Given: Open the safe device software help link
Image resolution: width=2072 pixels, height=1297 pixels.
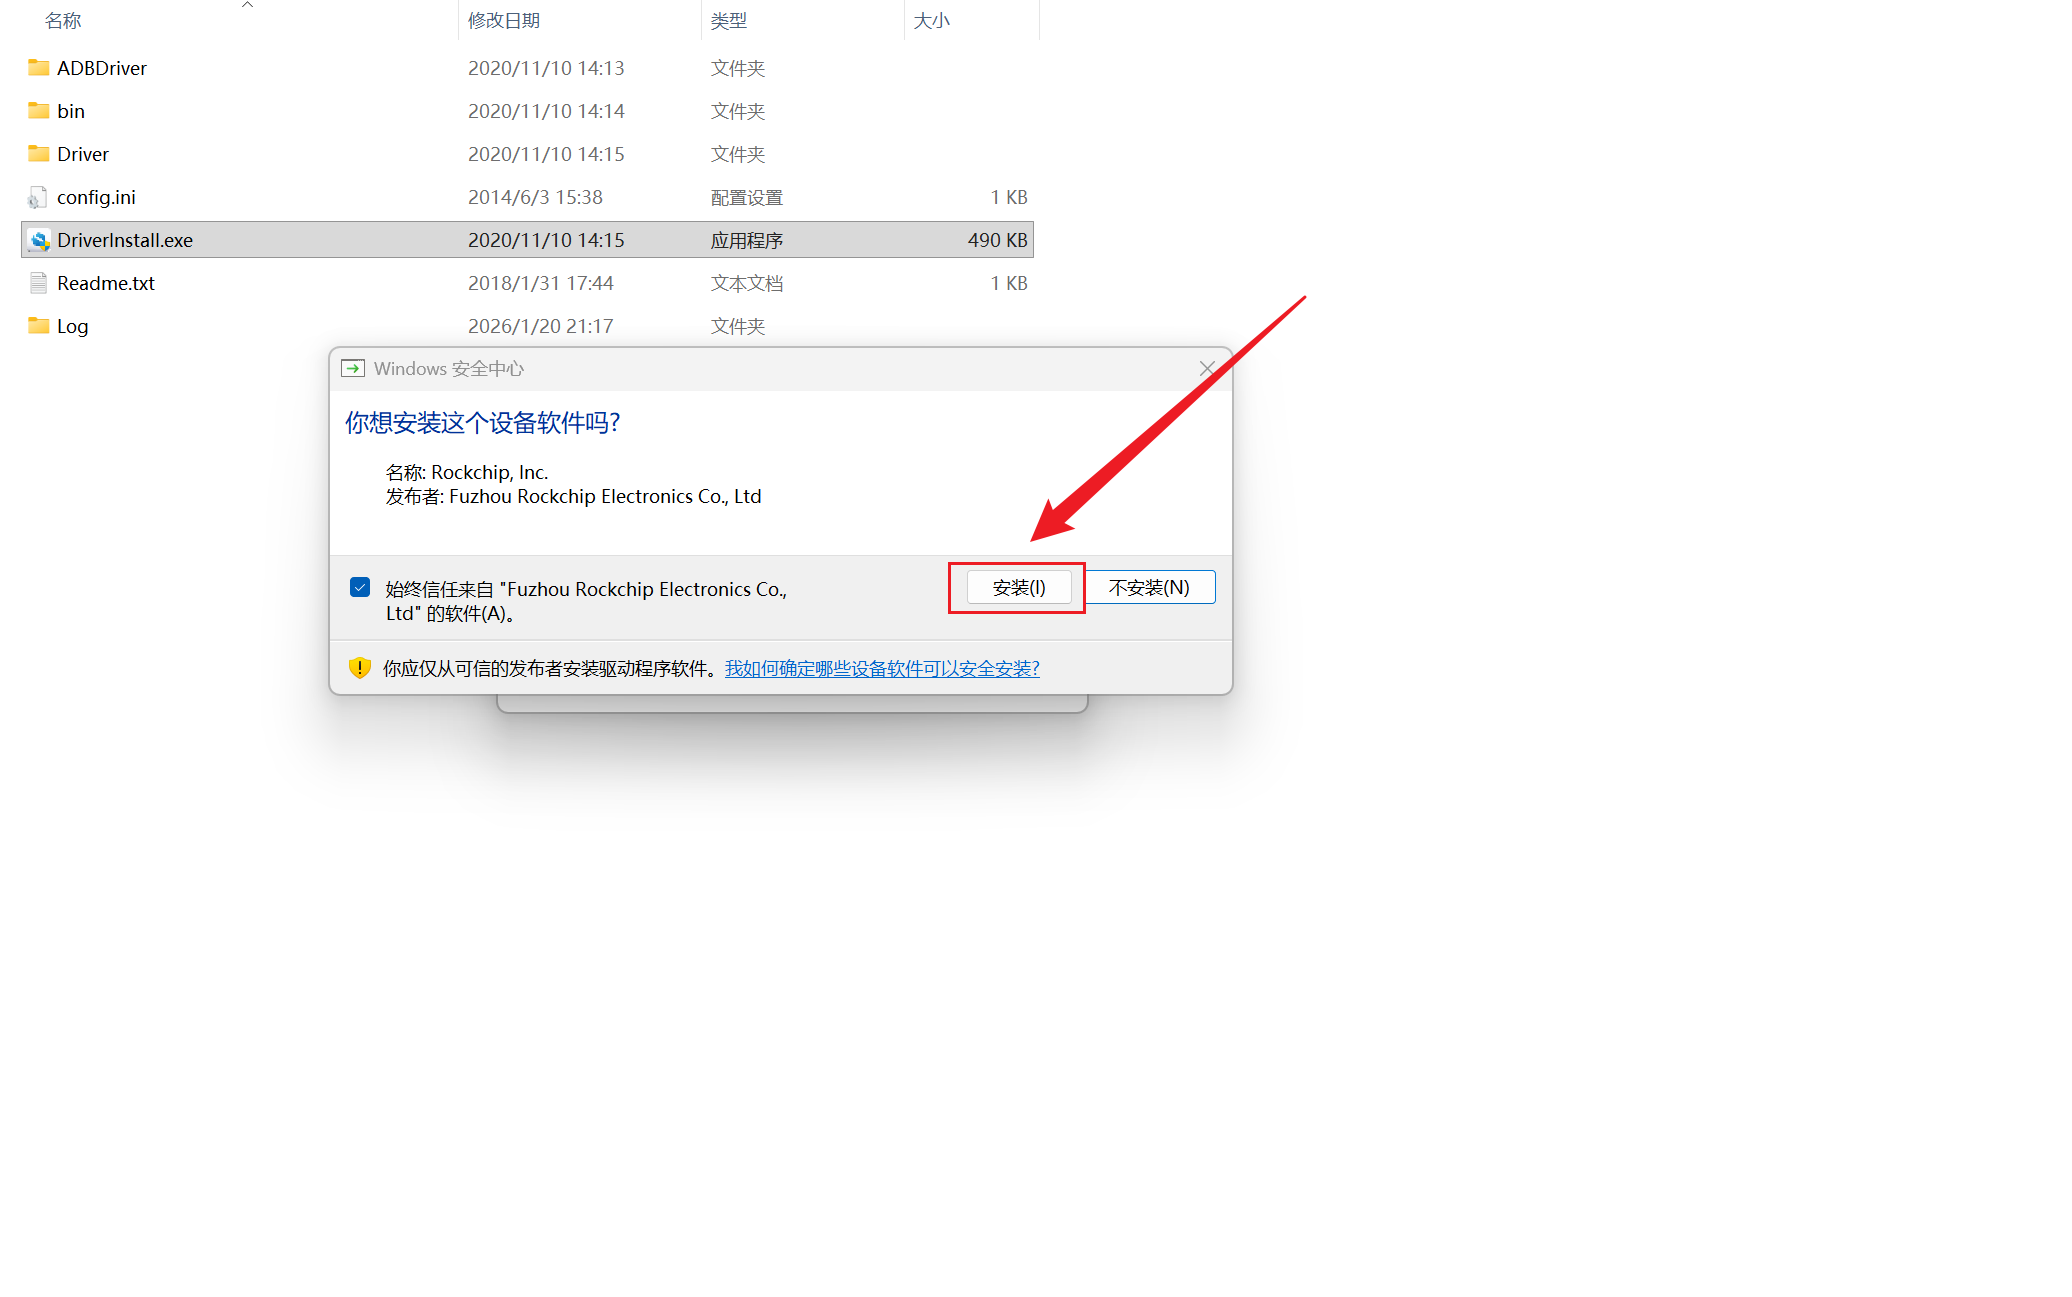Looking at the screenshot, I should click(x=882, y=669).
